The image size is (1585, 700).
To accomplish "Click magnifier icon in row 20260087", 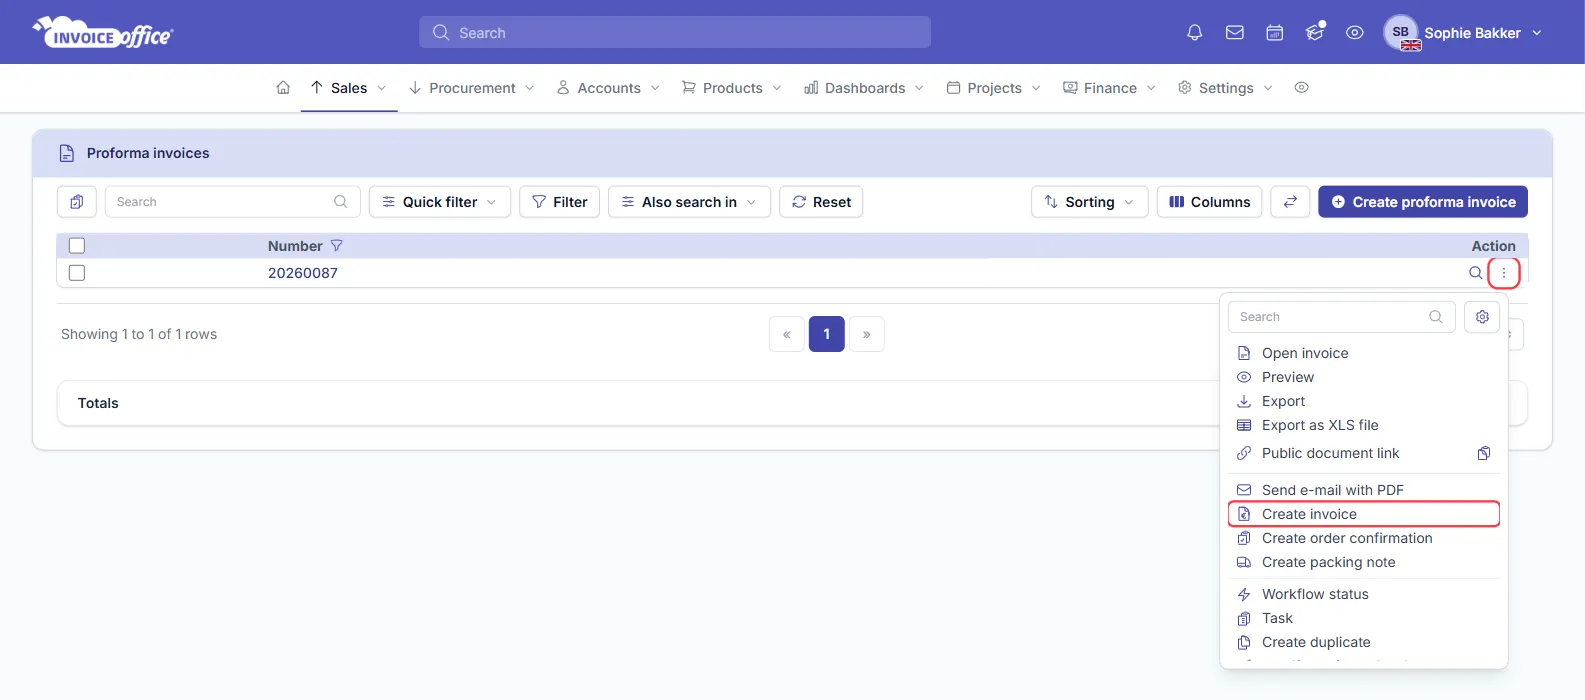I will pyautogui.click(x=1475, y=273).
